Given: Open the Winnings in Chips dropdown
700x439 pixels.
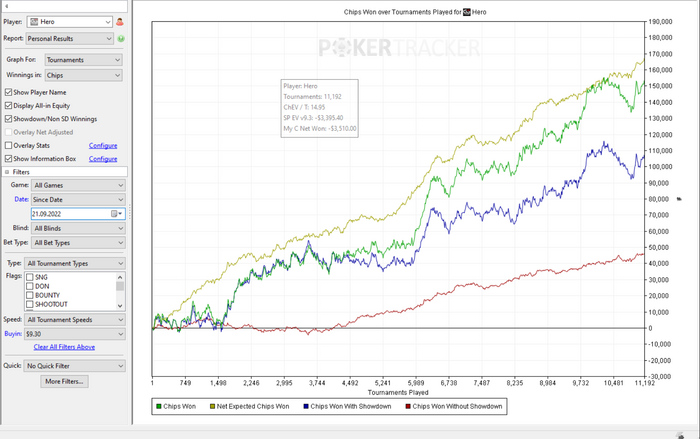Looking at the screenshot, I should click(83, 75).
